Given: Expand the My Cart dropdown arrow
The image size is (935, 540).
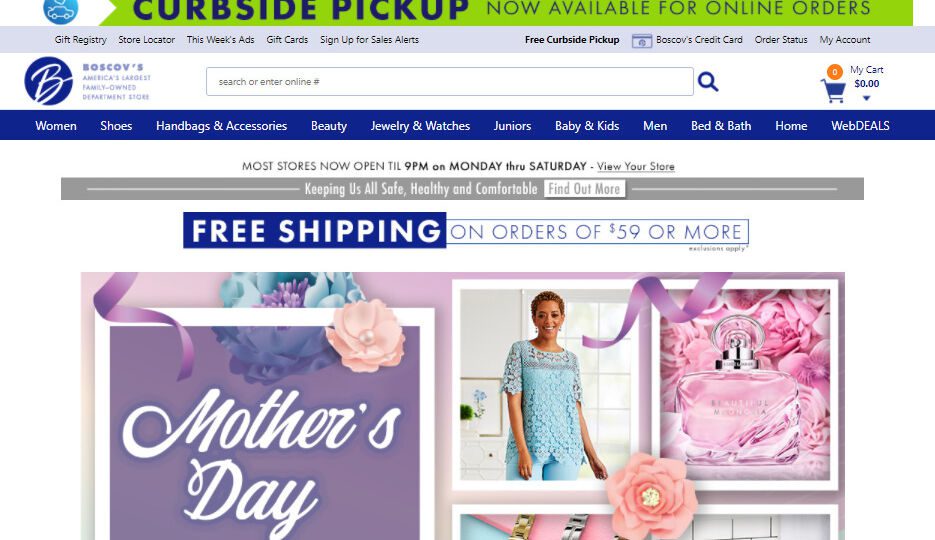Looking at the screenshot, I should coord(866,98).
